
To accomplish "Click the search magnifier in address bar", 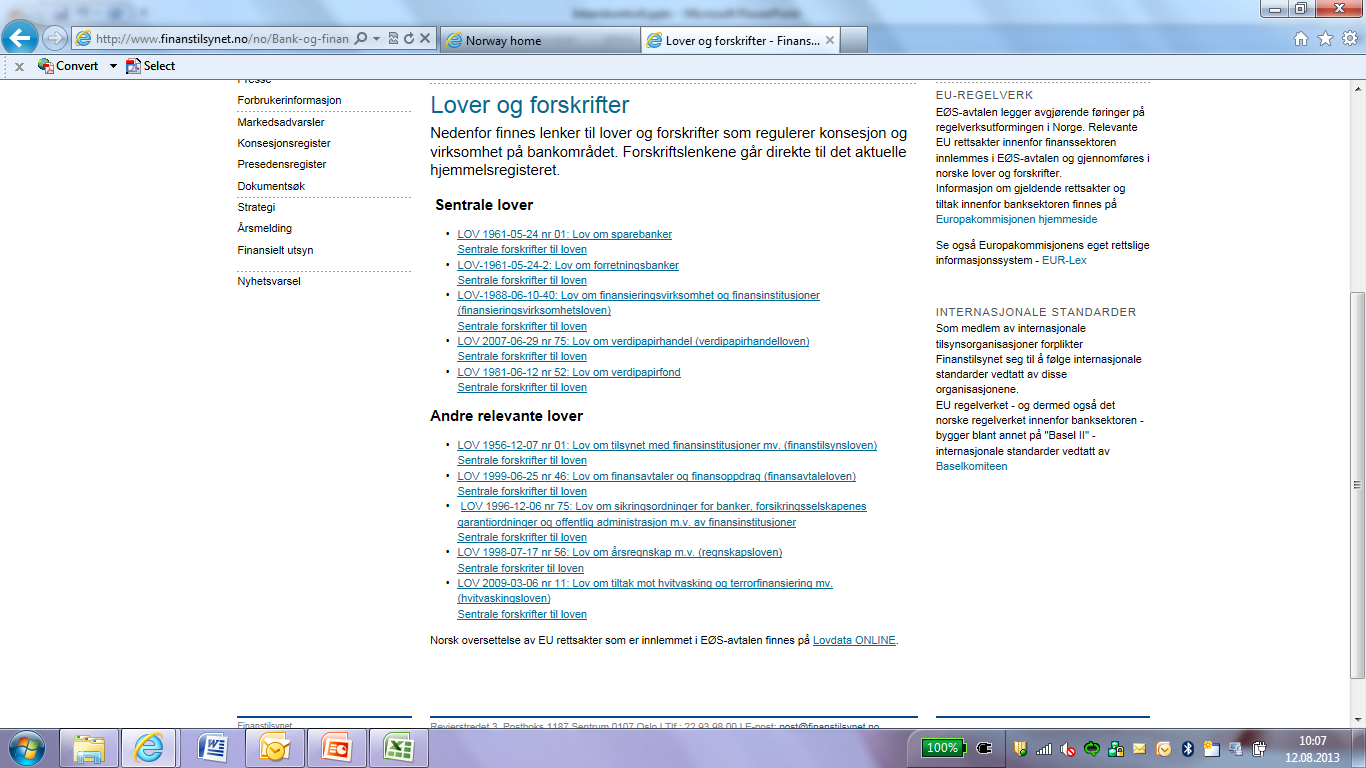I will coord(361,39).
